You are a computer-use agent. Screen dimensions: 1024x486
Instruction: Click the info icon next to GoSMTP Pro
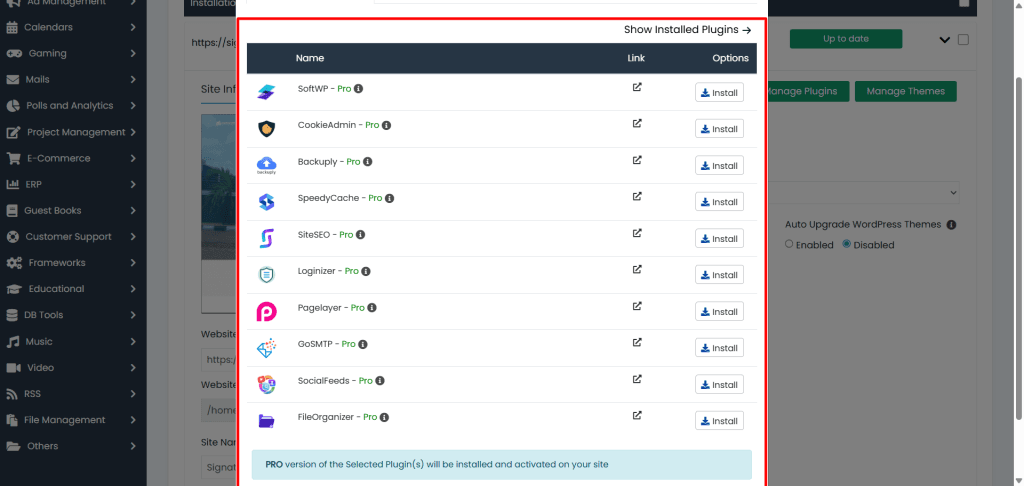[363, 344]
